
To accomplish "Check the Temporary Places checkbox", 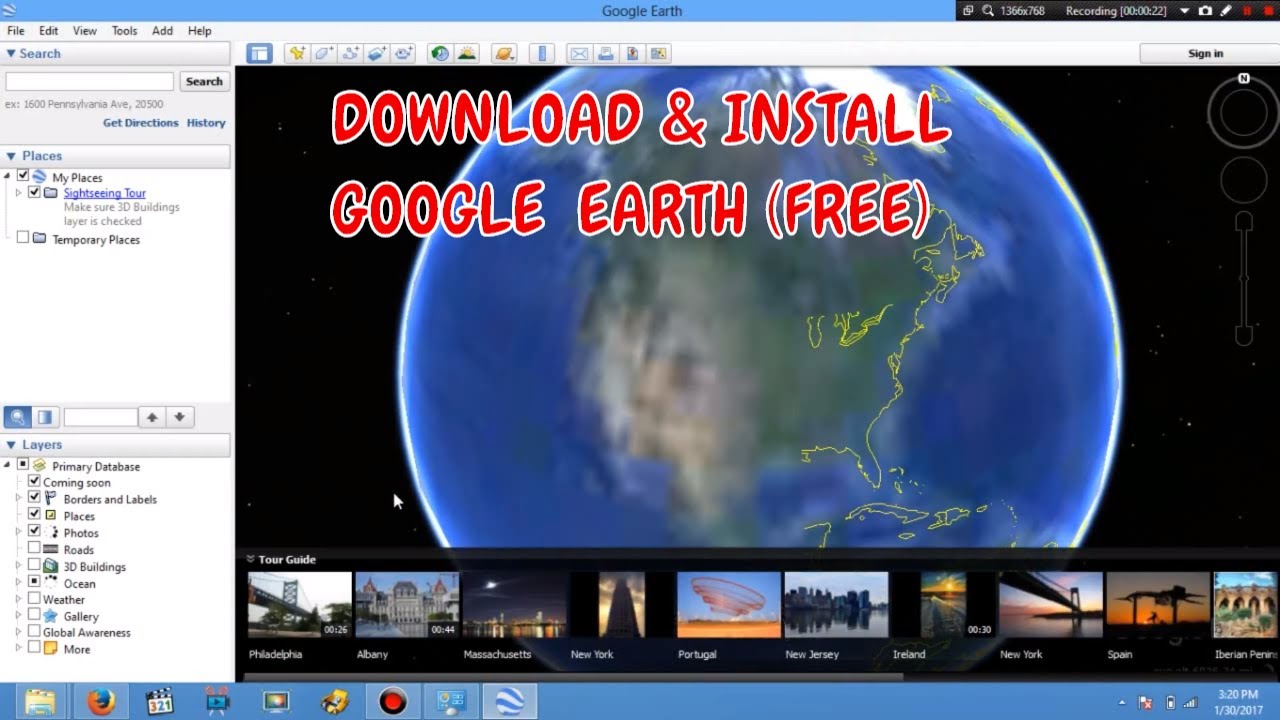I will 23,238.
